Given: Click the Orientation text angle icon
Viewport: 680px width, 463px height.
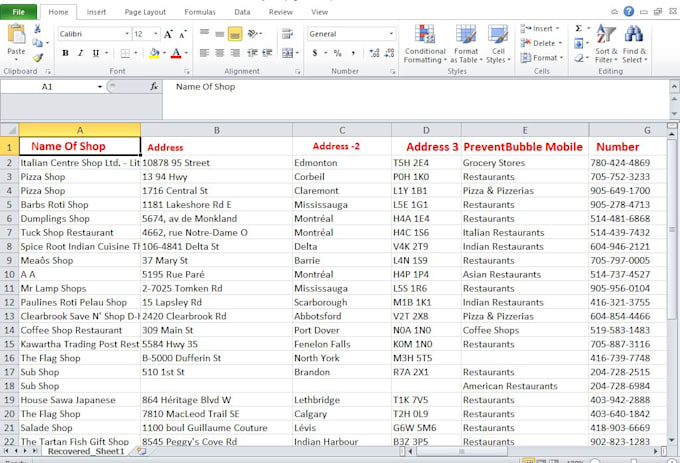Looking at the screenshot, I should tap(253, 33).
